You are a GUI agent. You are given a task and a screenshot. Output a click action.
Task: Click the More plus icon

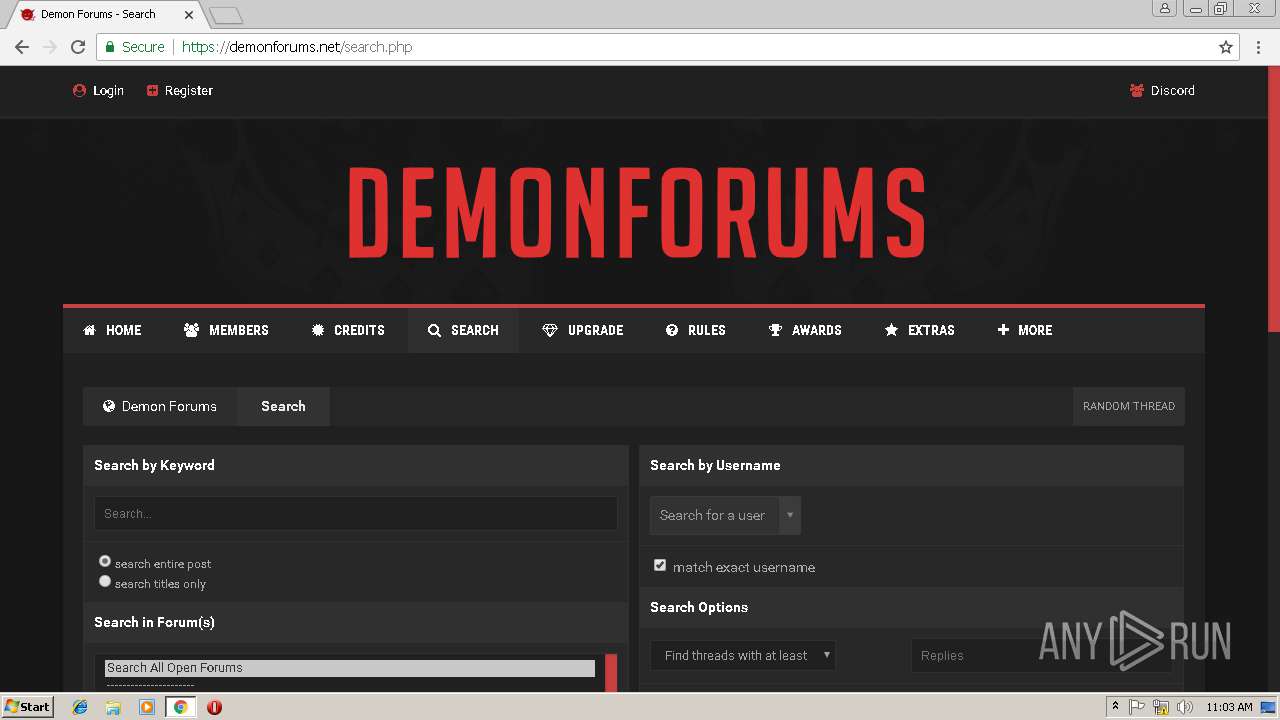pos(1003,330)
